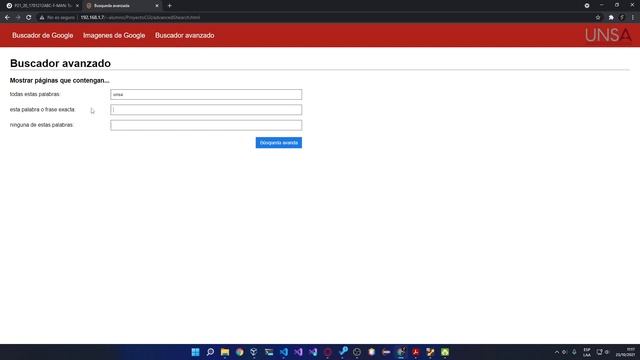640x360 pixels.
Task: Click the microphone icon in system tray
Action: pos(574,352)
